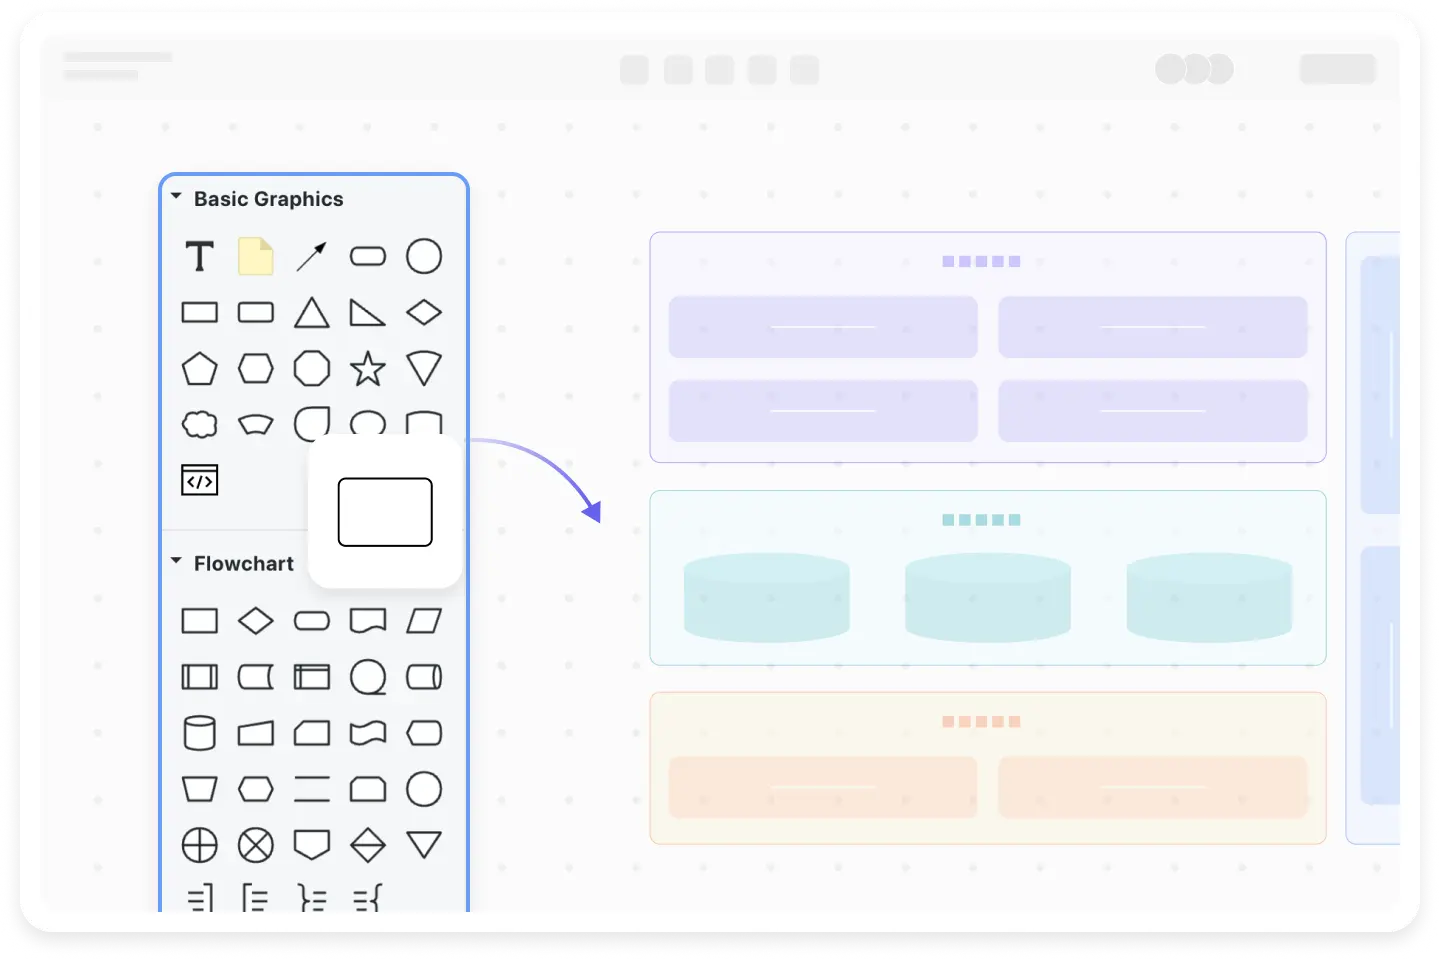Choose the circled X summing junction shape
The width and height of the screenshot is (1440, 960).
pyautogui.click(x=256, y=845)
